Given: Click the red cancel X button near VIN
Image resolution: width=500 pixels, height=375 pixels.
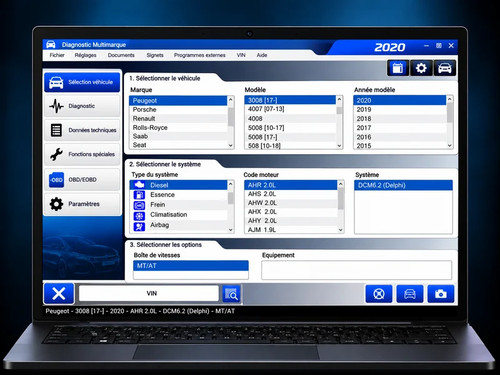Looking at the screenshot, I should pyautogui.click(x=59, y=294).
